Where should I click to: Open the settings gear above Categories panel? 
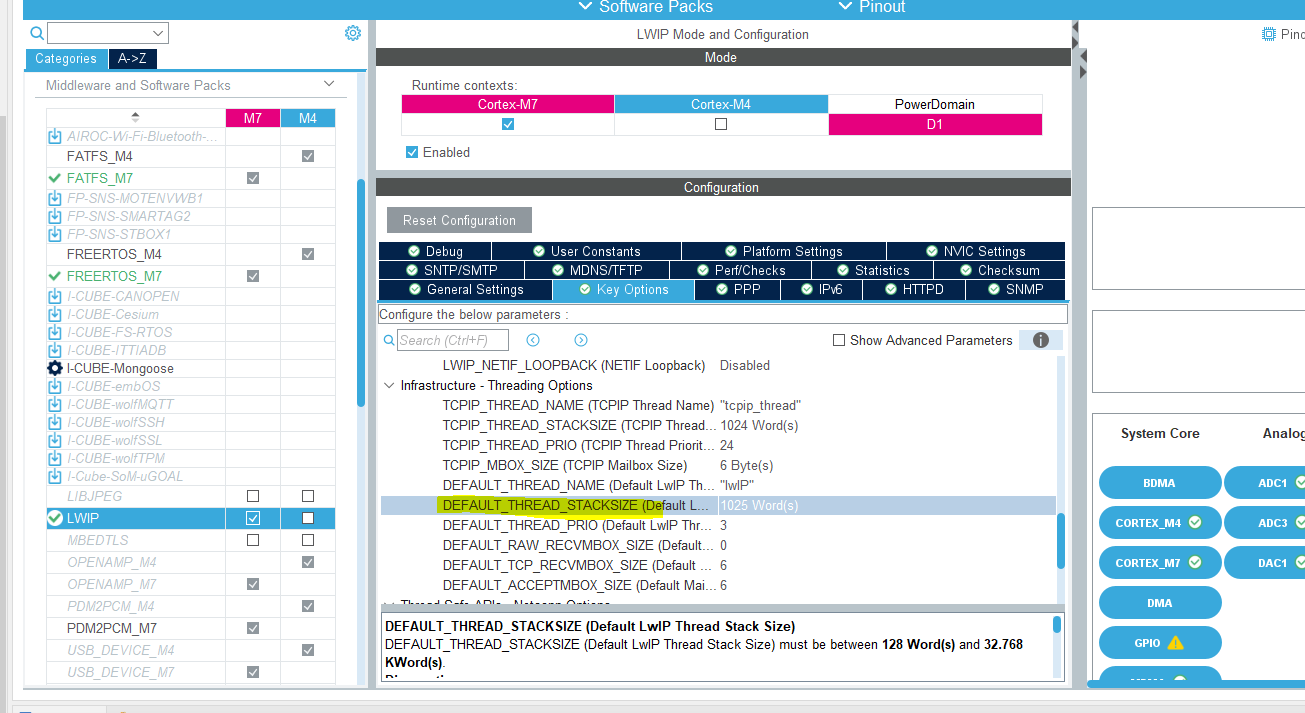tap(352, 32)
